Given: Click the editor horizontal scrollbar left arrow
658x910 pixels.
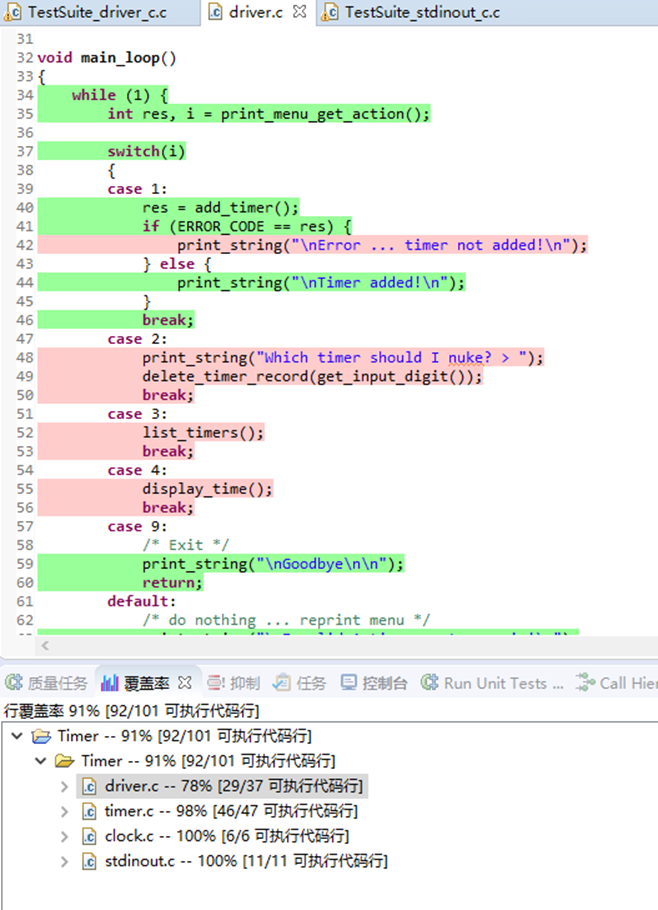Looking at the screenshot, I should pyautogui.click(x=46, y=647).
